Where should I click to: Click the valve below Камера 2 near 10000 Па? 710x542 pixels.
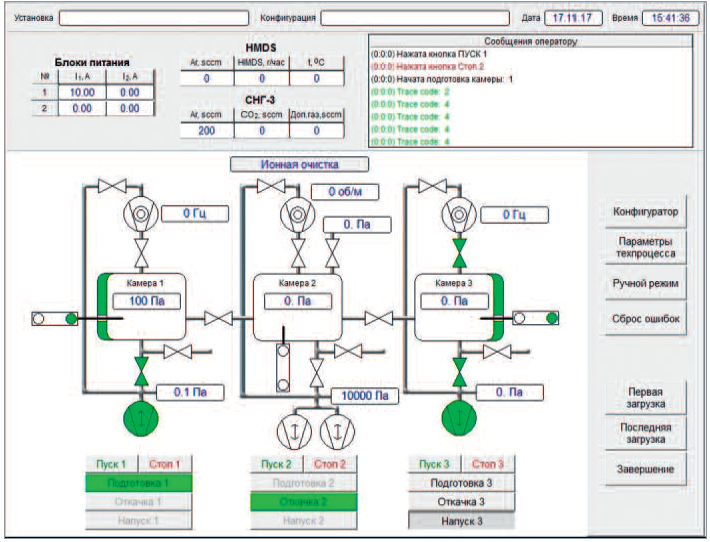317,373
